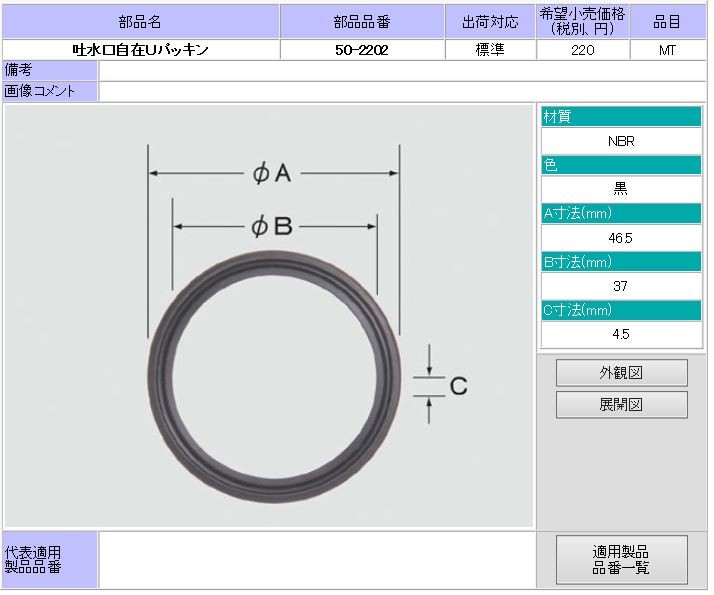This screenshot has height=595, width=714.
Task: Click the C寸法(mm) teal header
Action: 621,310
